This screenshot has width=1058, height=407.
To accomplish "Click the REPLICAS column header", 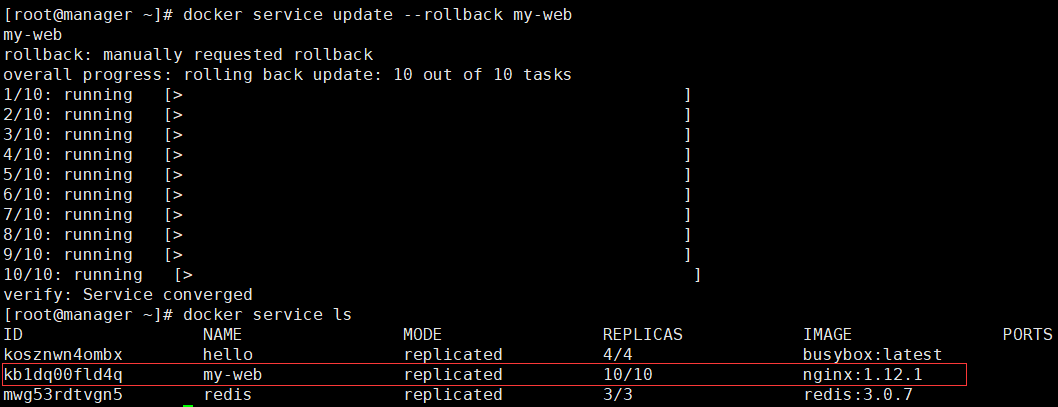I will pos(642,334).
